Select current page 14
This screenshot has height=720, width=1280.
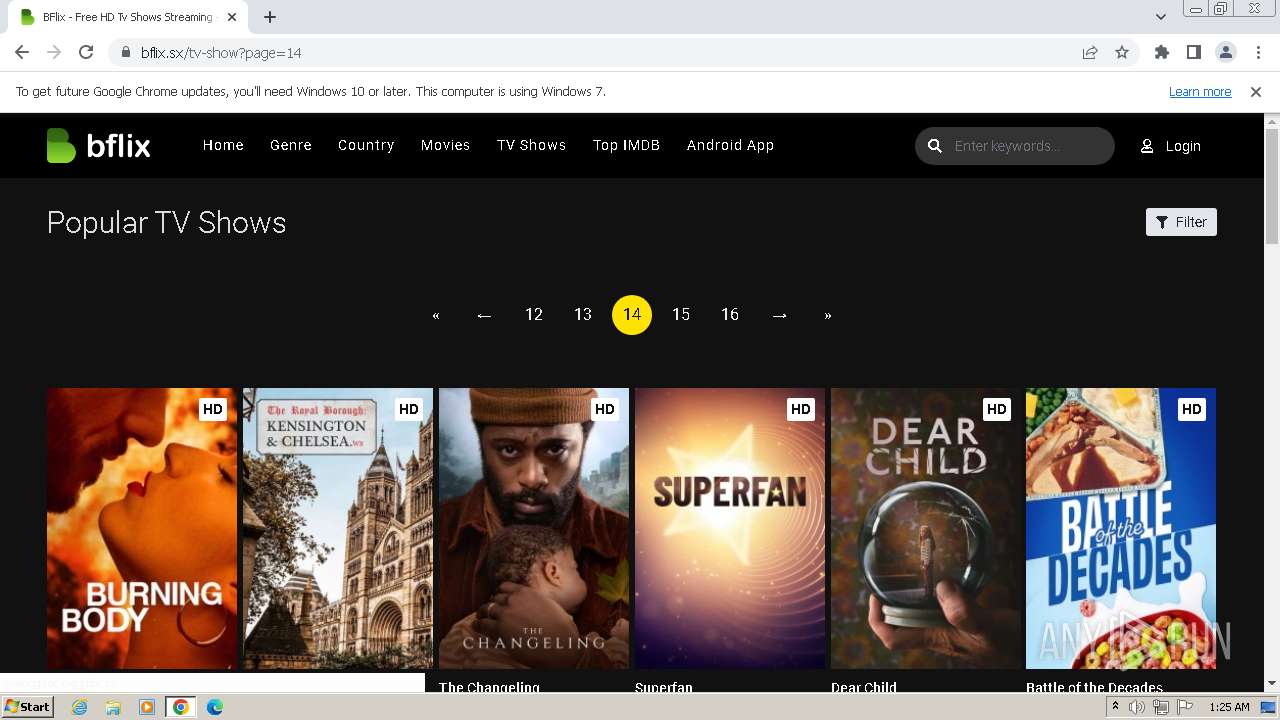632,315
